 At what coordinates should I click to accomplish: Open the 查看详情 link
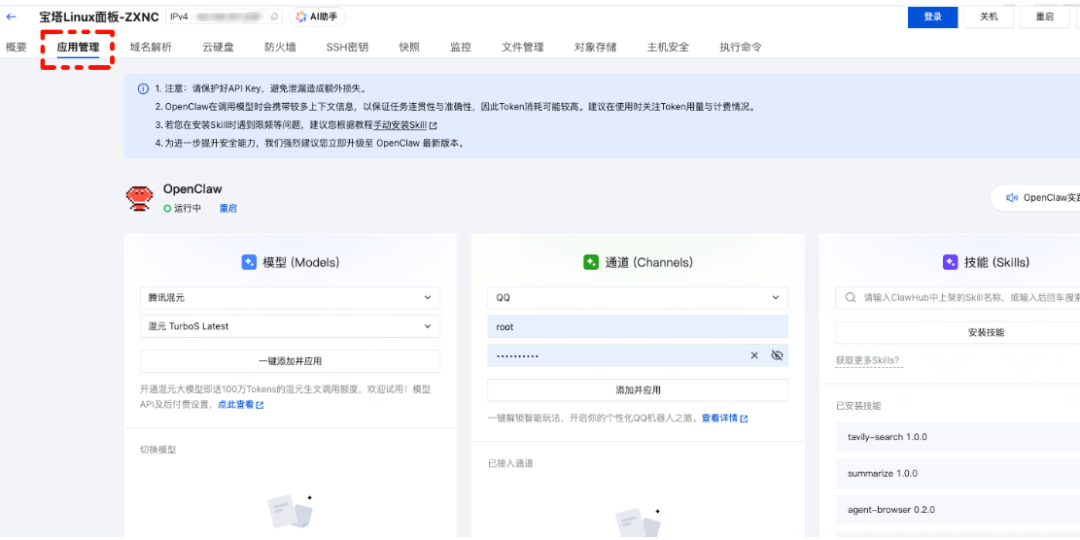[x=720, y=418]
